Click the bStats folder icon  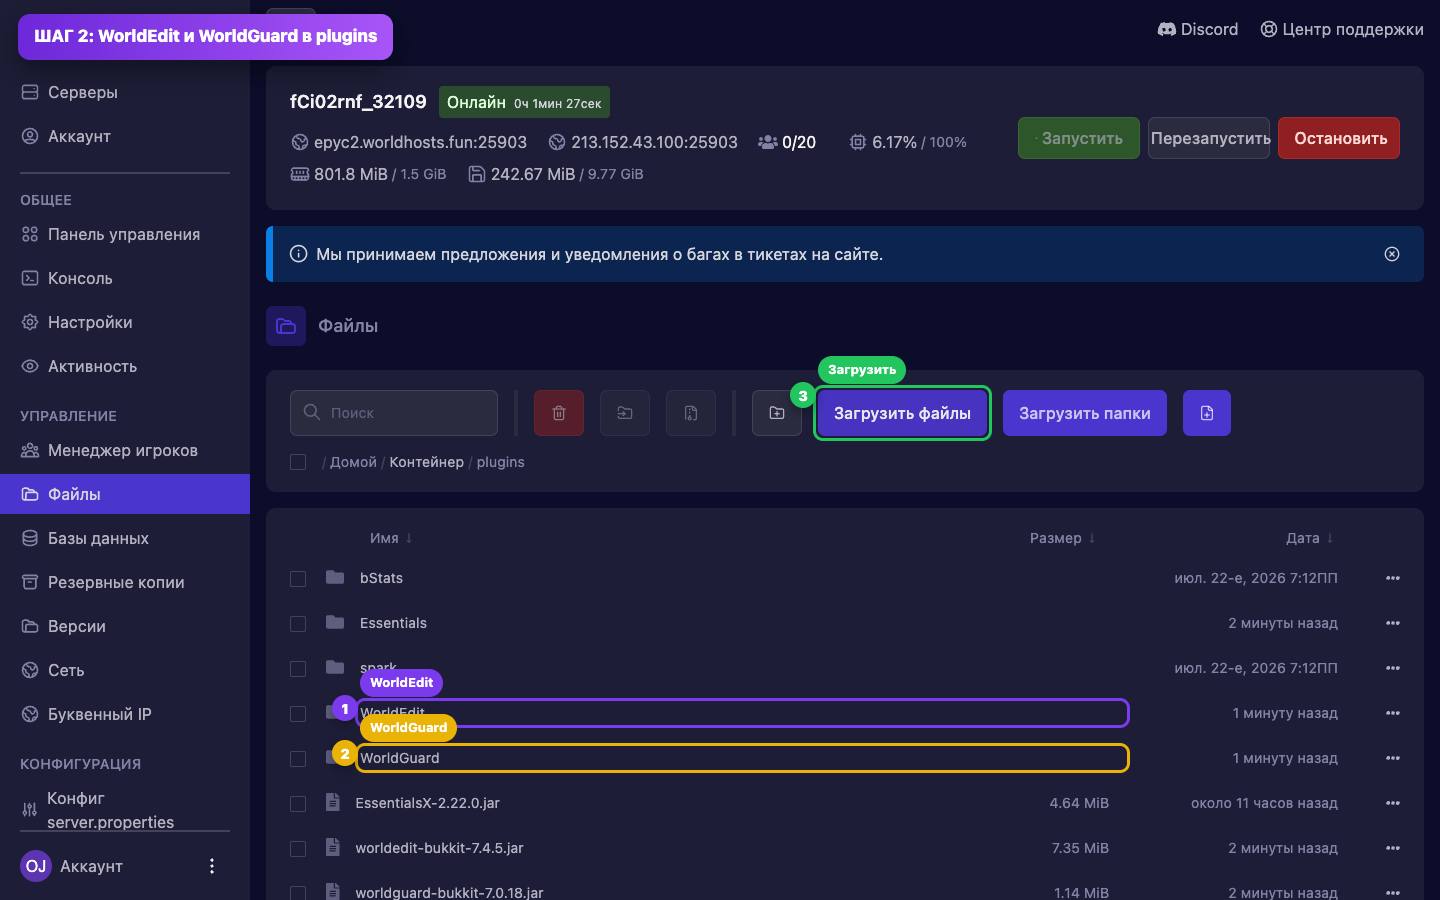335,577
